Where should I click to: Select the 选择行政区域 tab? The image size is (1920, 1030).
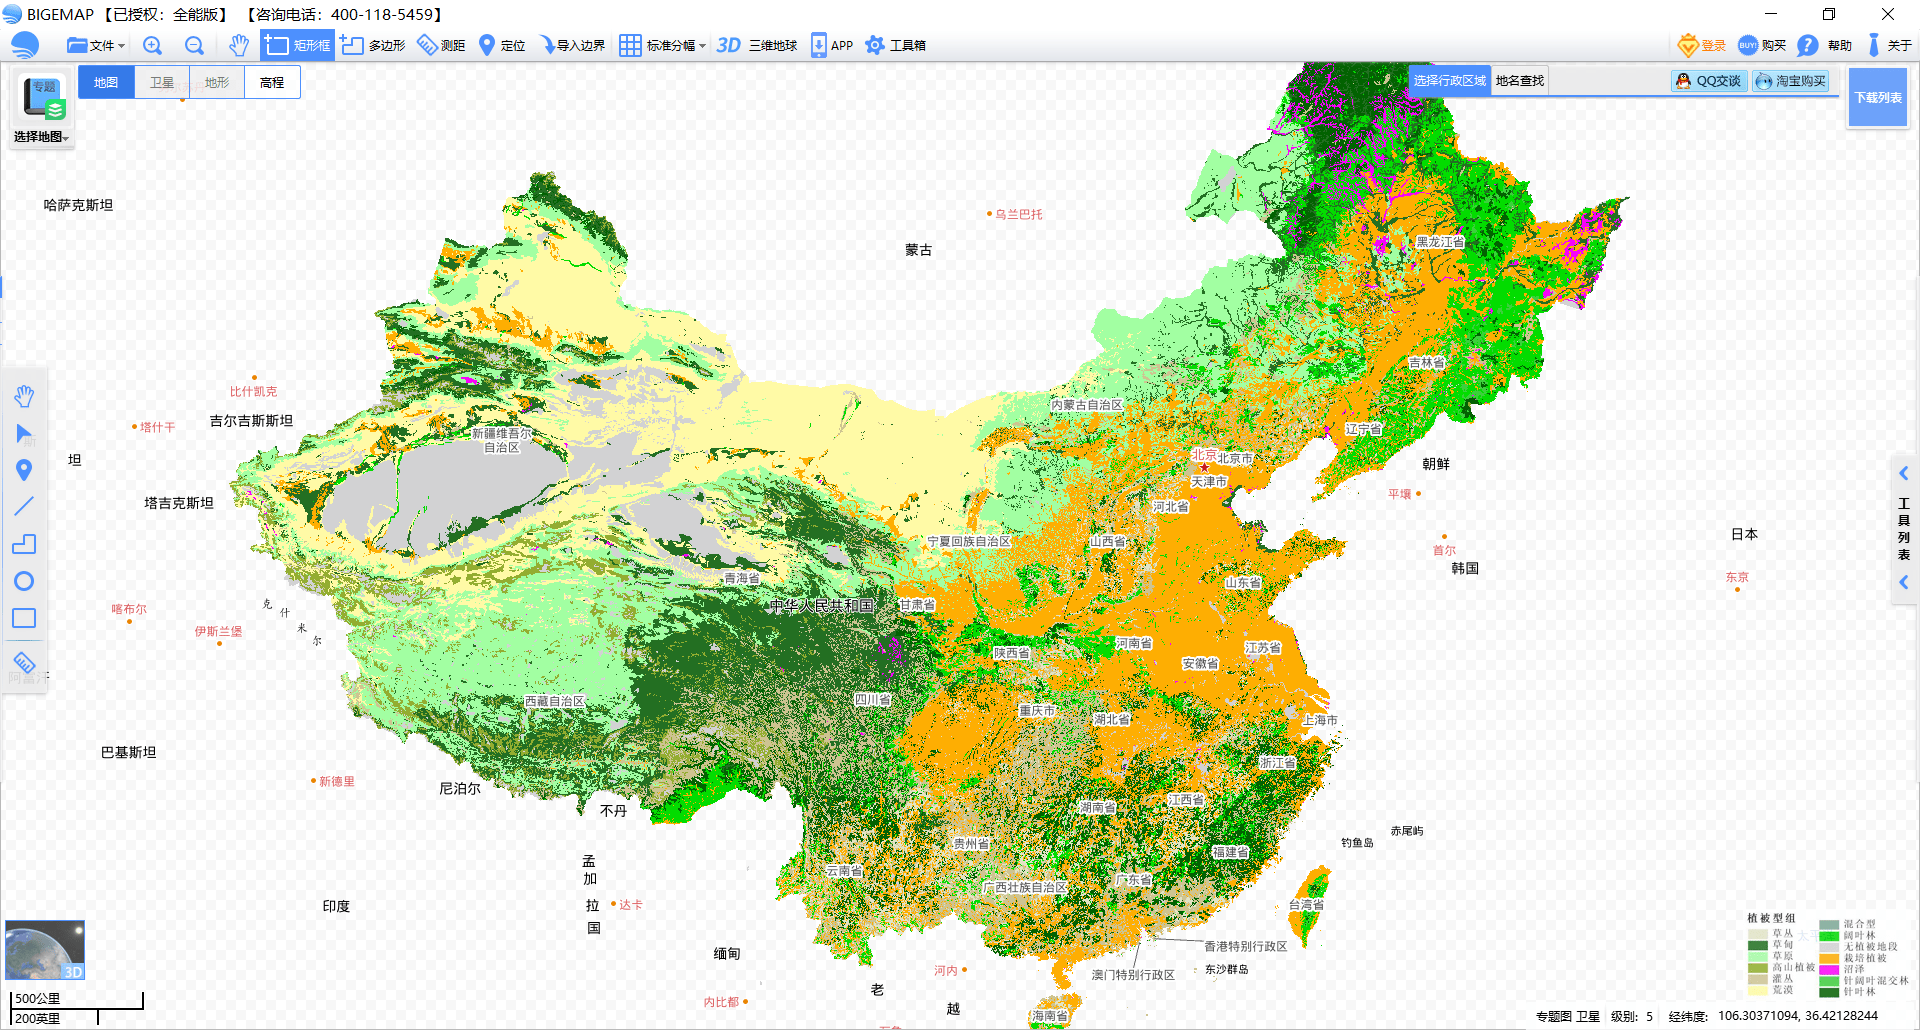click(1450, 80)
